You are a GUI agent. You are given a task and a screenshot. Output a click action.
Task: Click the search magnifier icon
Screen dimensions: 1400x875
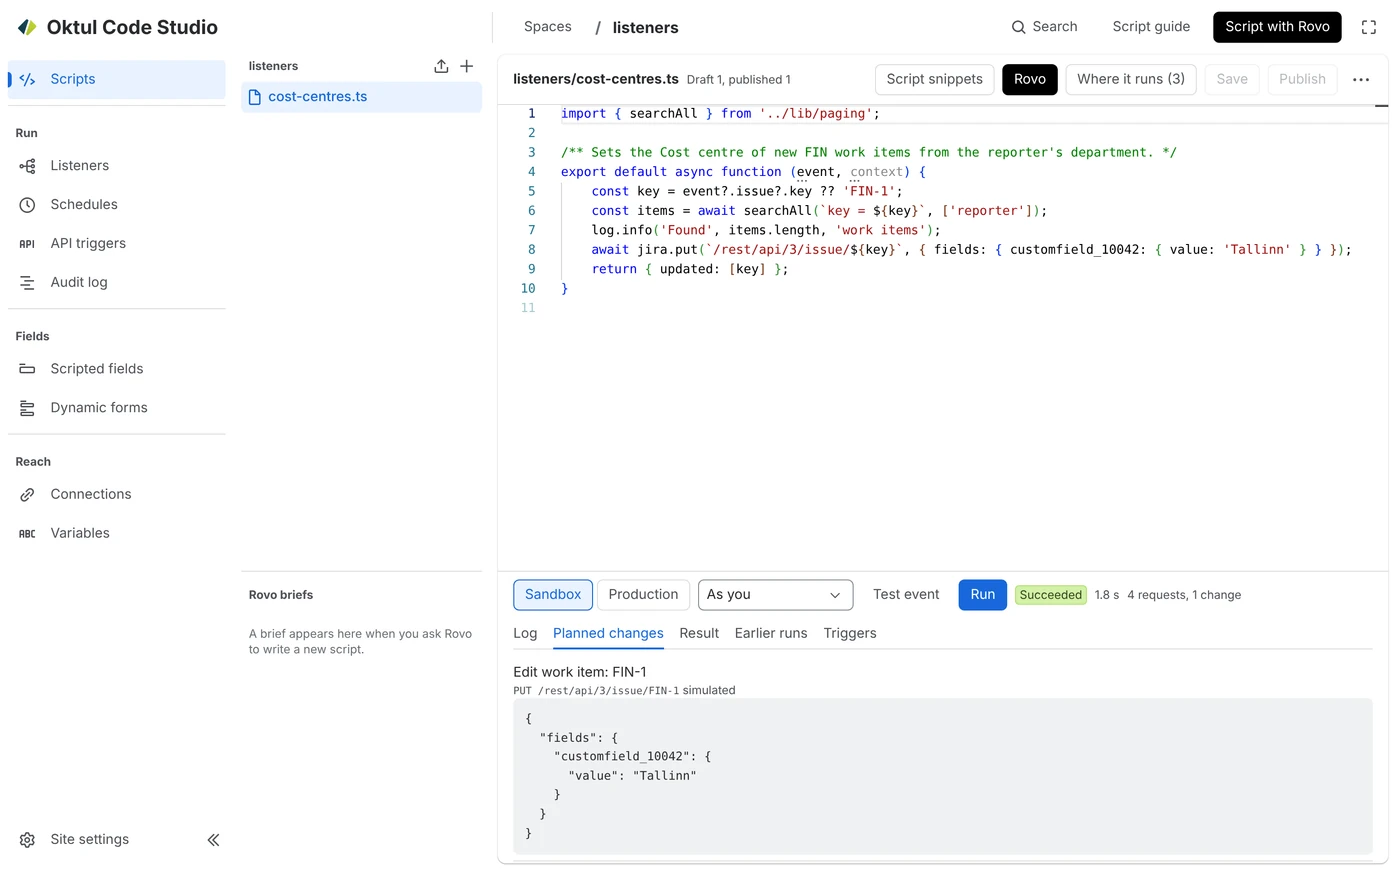1018,27
